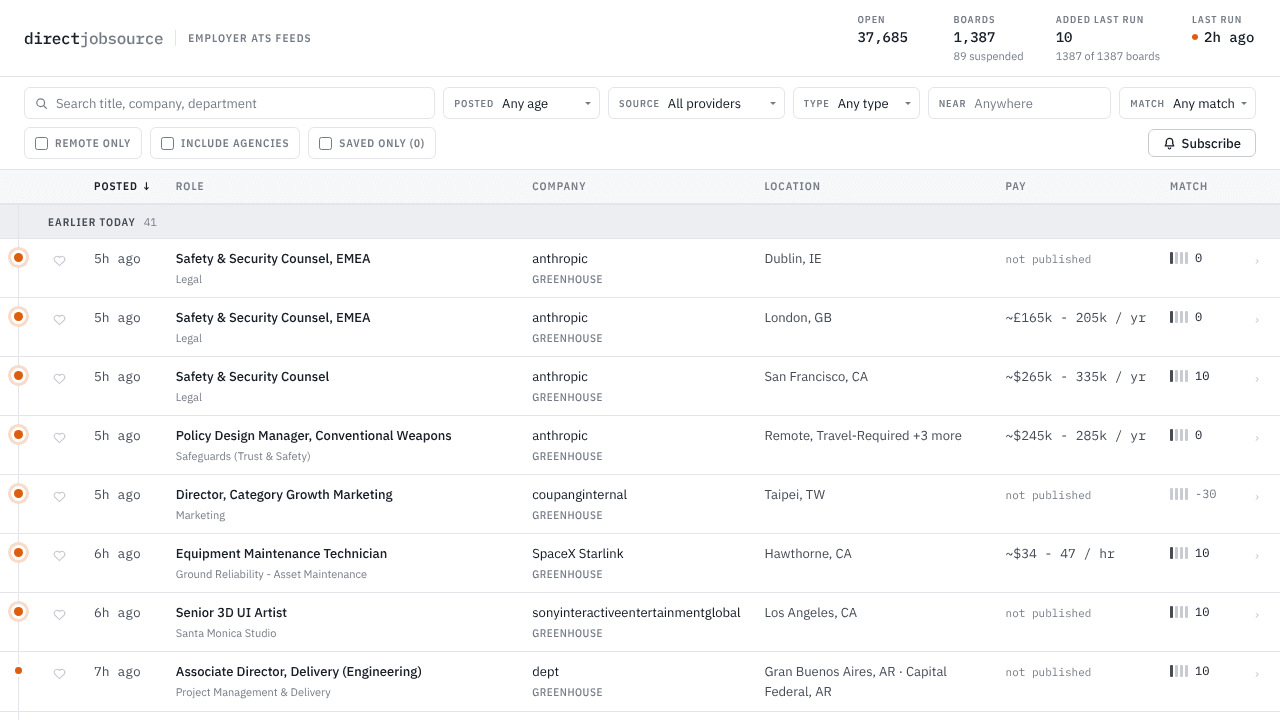The image size is (1280, 720).
Task: Open Associate Director, Delivery (Engineering) listing
Action: [299, 672]
